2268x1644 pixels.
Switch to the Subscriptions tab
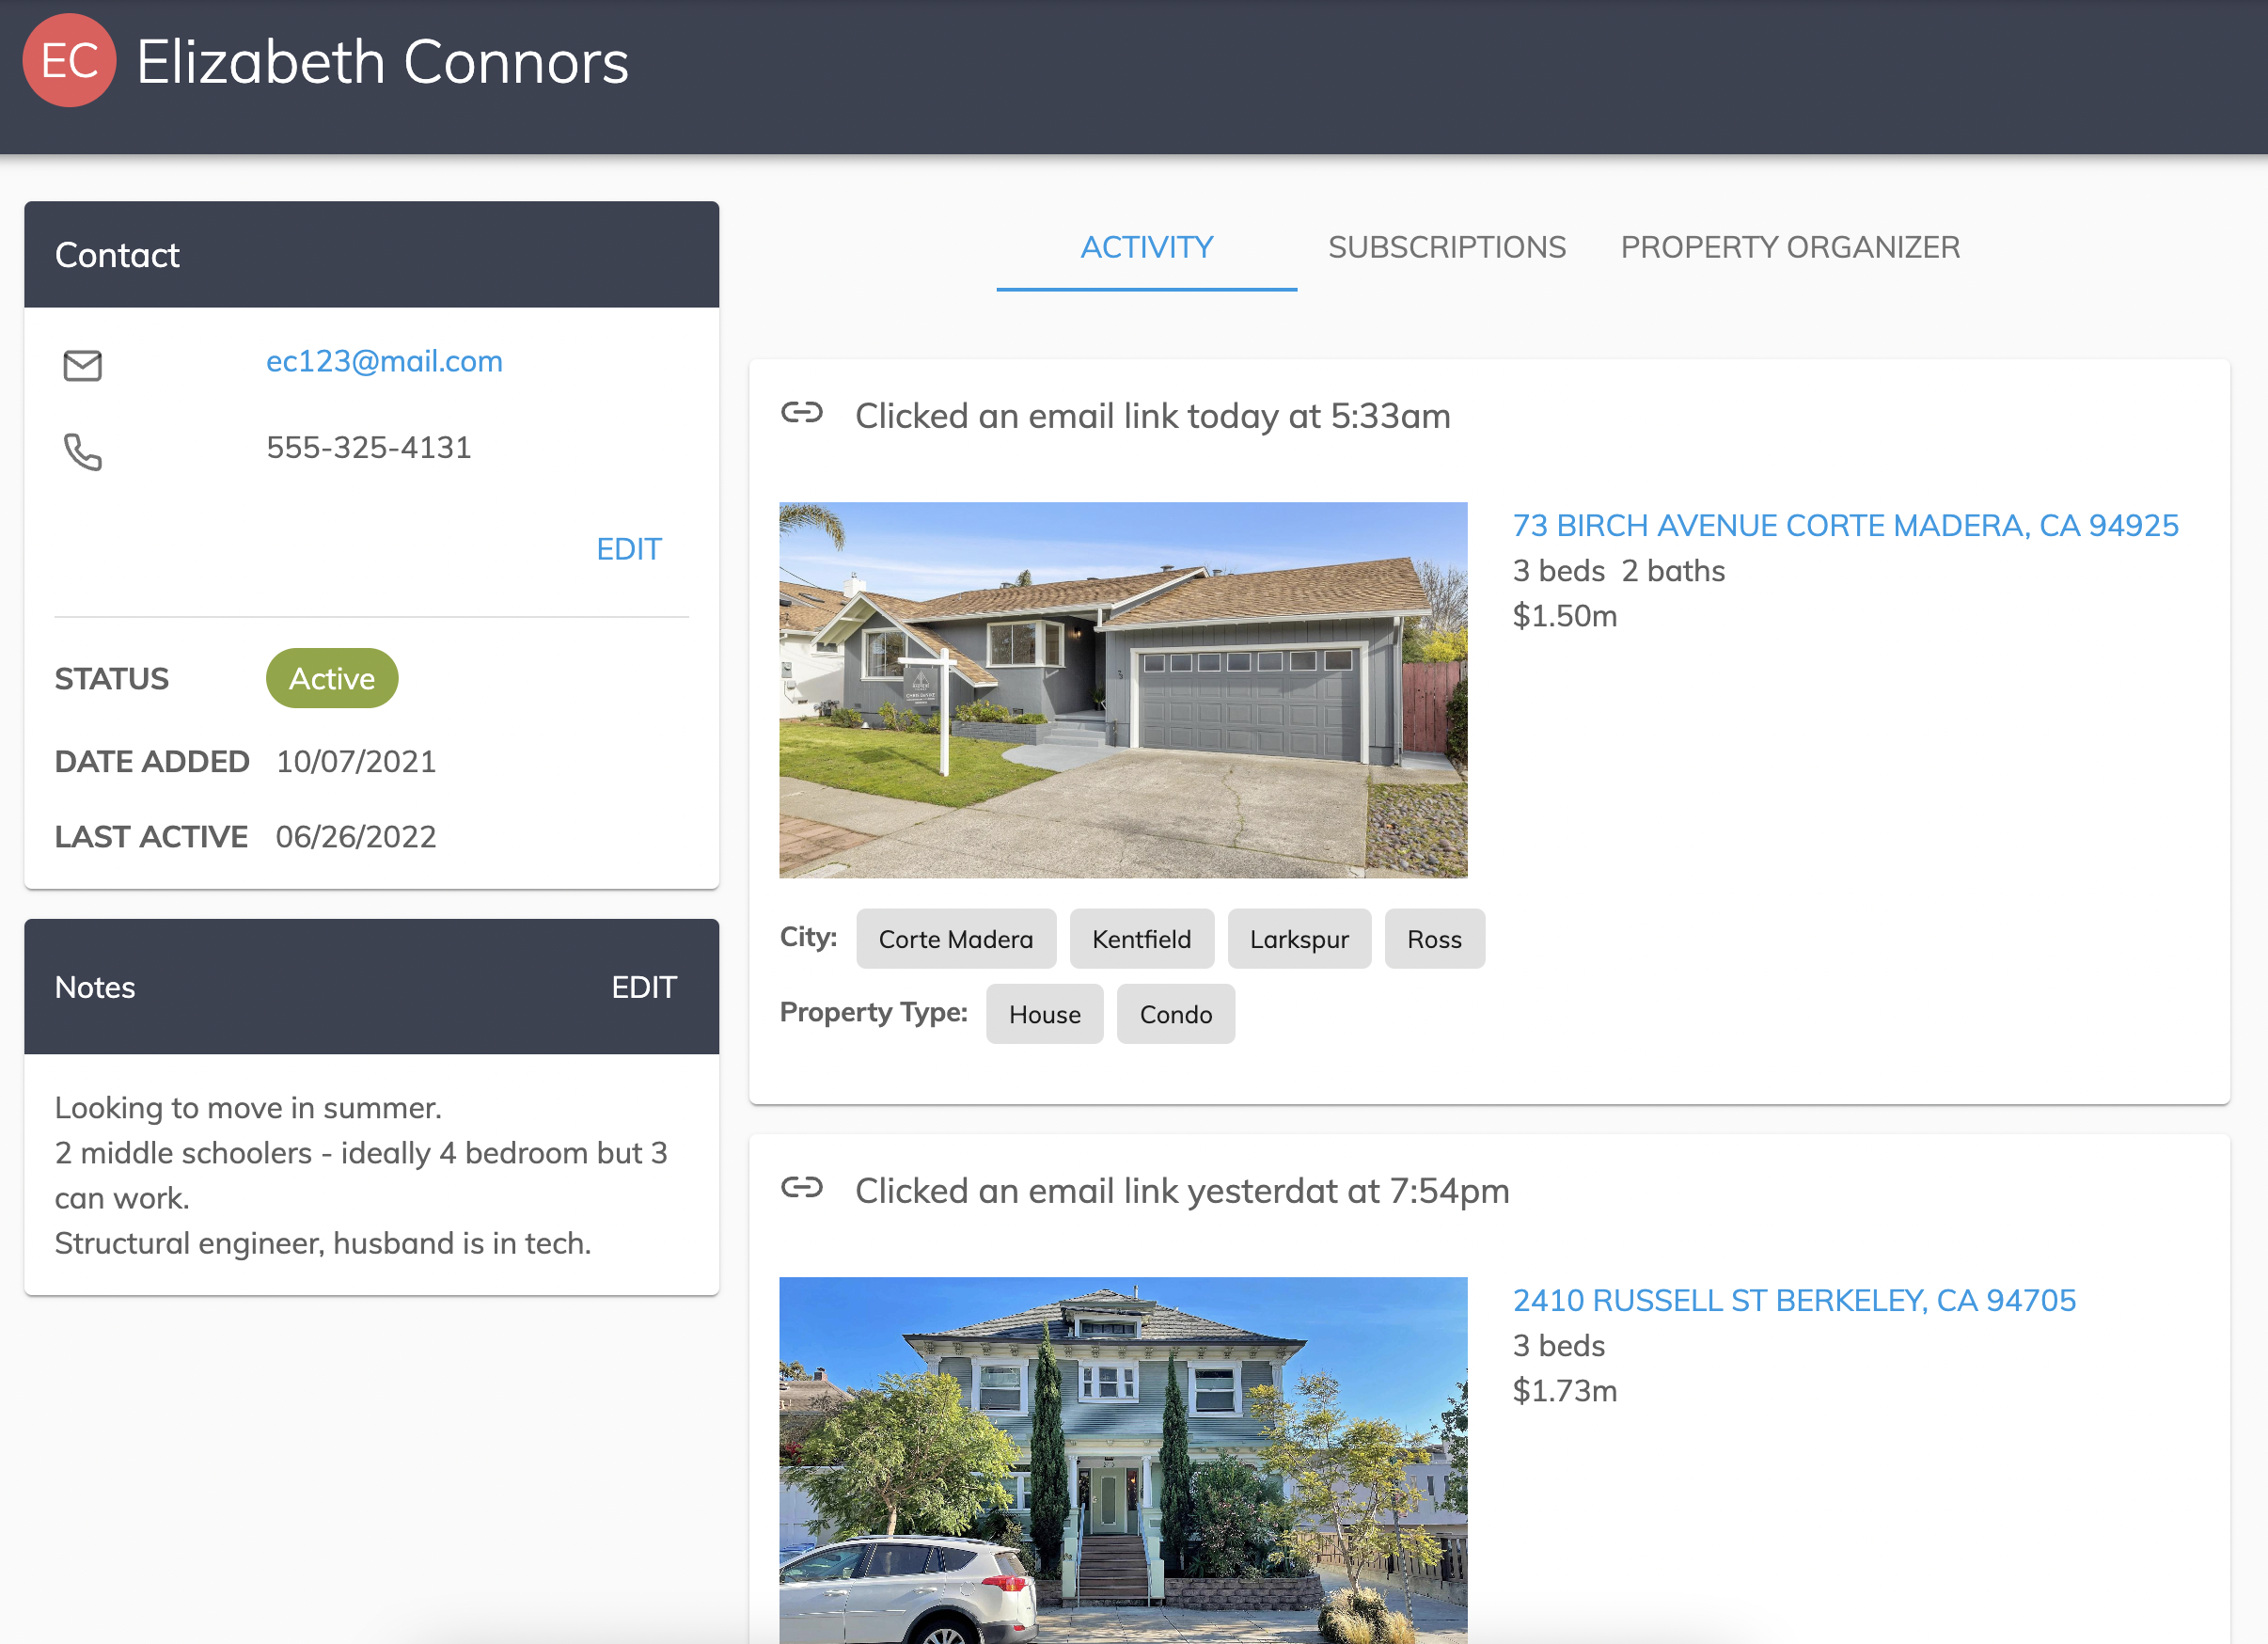1445,245
